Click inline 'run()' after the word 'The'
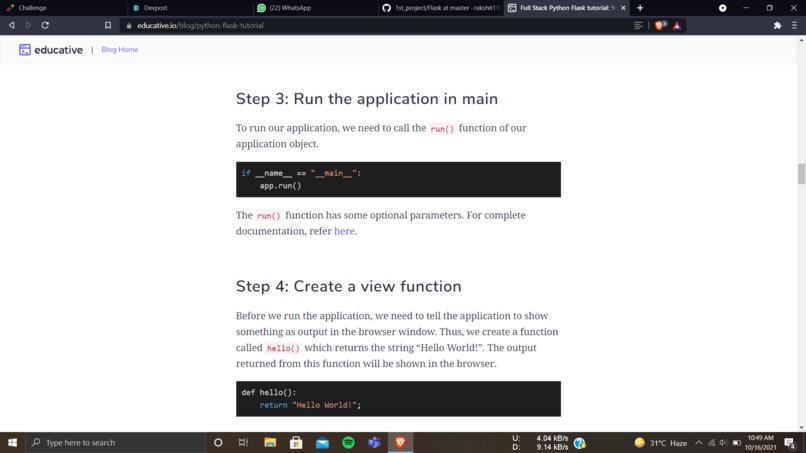The height and width of the screenshot is (453, 806). pos(269,216)
